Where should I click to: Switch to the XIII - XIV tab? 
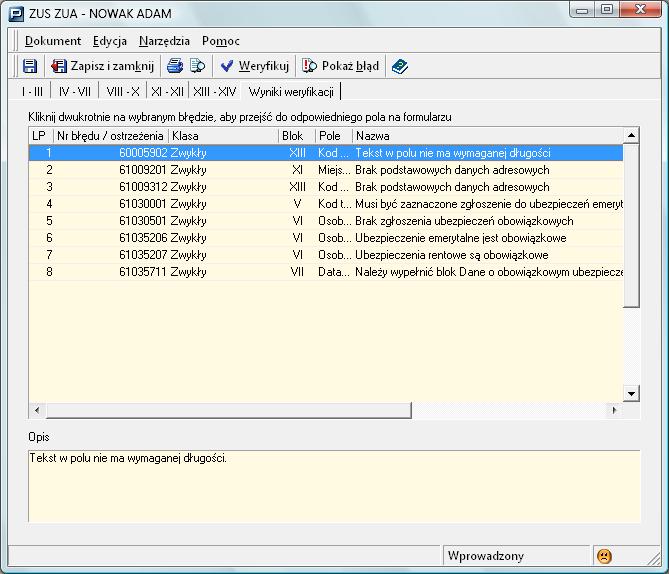(x=215, y=91)
